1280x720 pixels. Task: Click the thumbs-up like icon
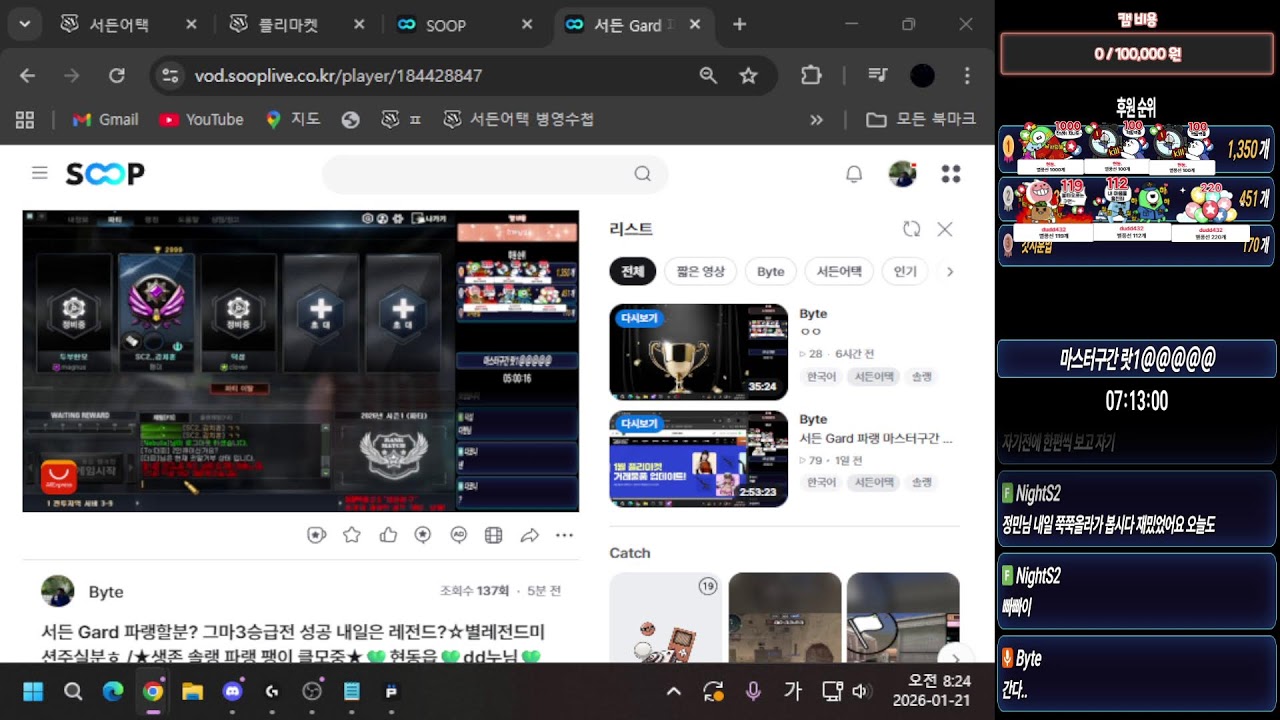tap(388, 535)
